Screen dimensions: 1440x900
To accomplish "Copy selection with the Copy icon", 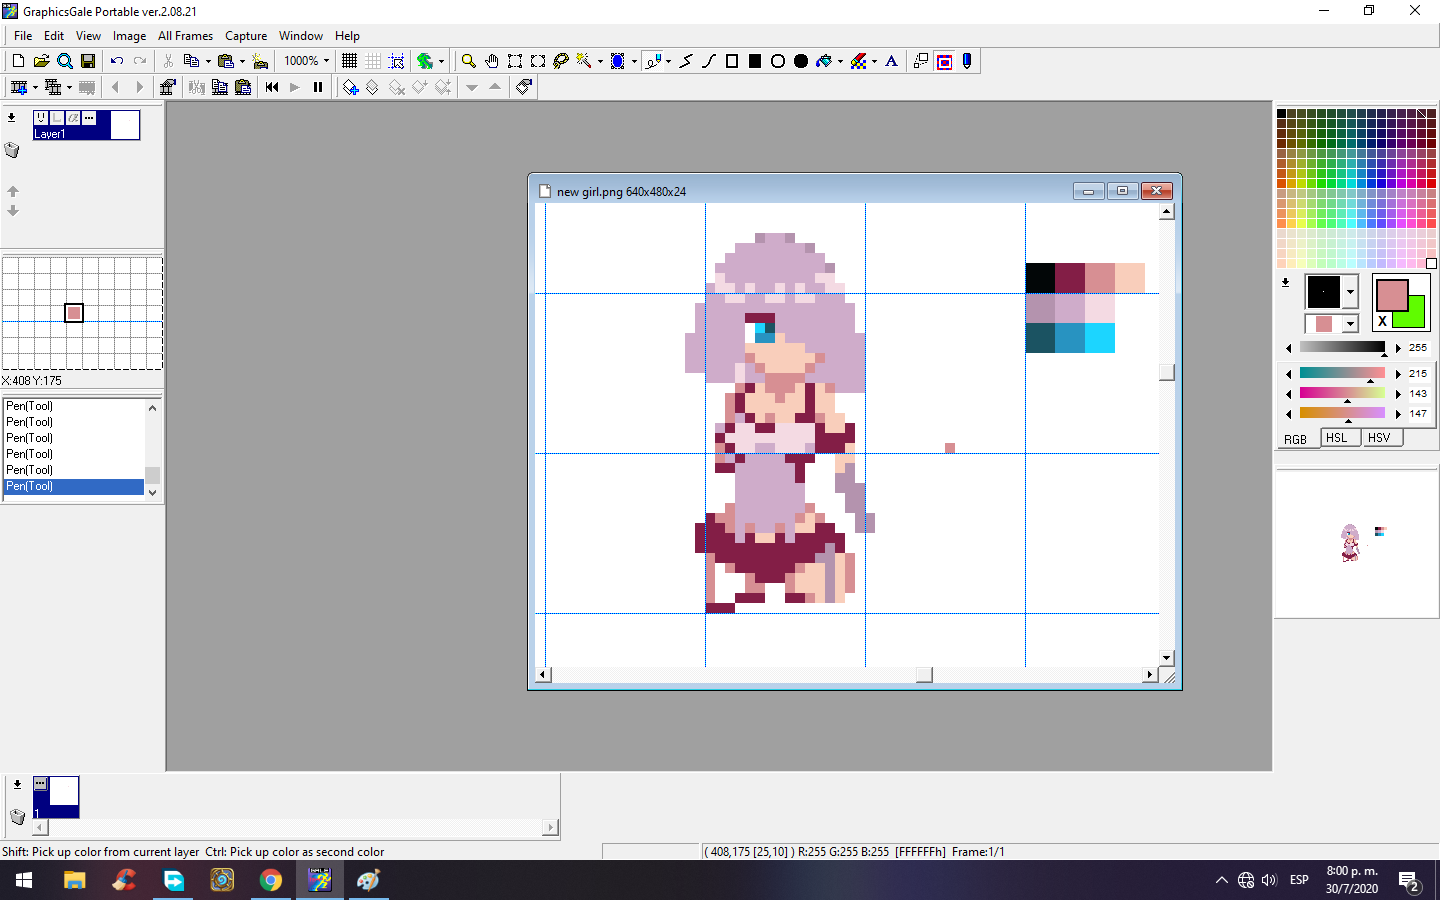I will 191,61.
